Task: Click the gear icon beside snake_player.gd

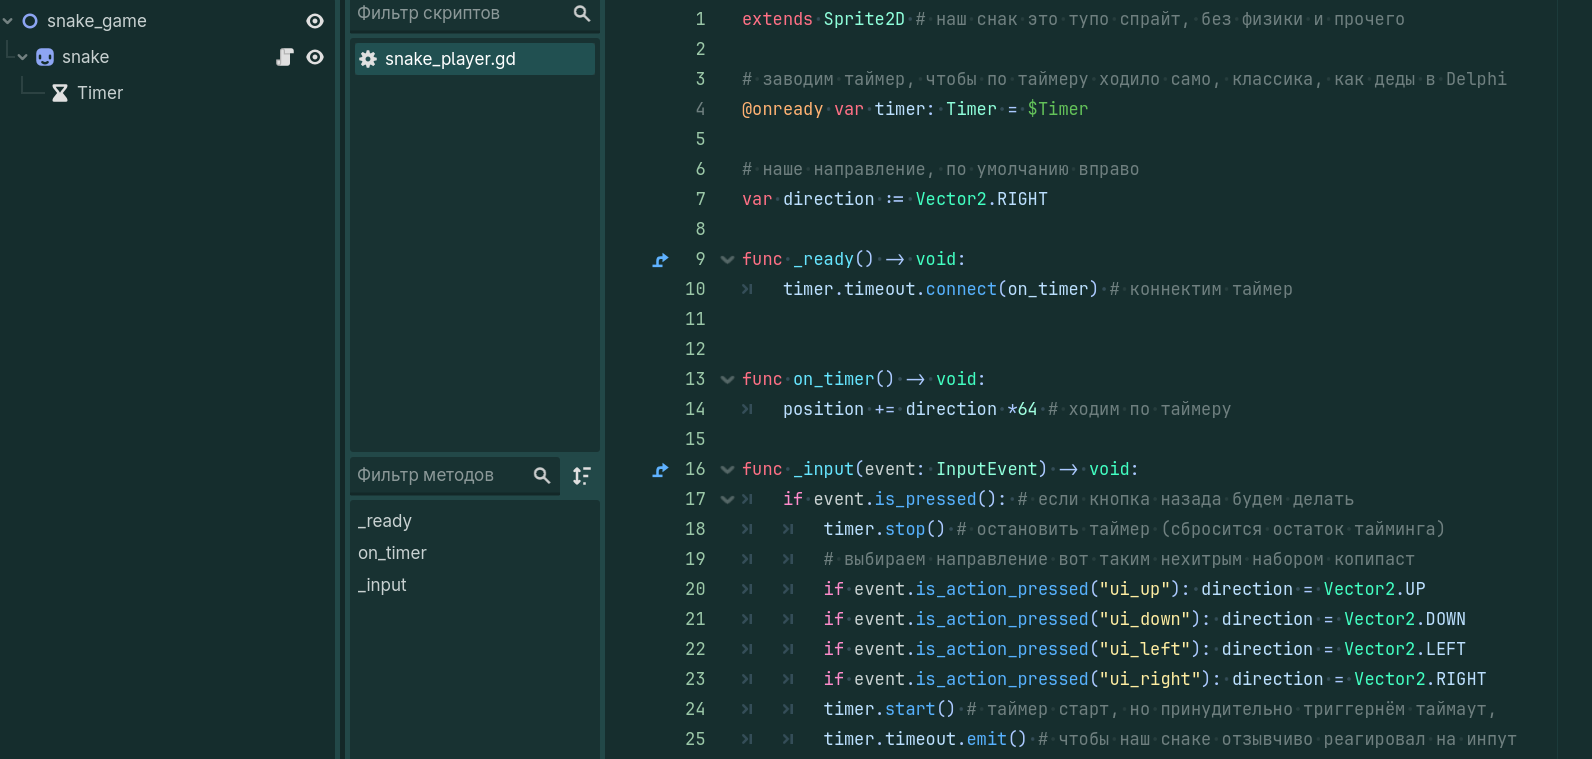Action: tap(368, 59)
